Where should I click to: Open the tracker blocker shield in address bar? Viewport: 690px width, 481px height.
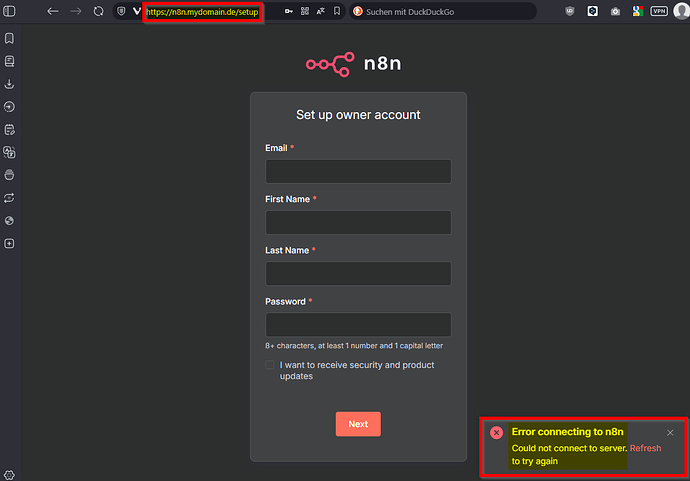121,11
